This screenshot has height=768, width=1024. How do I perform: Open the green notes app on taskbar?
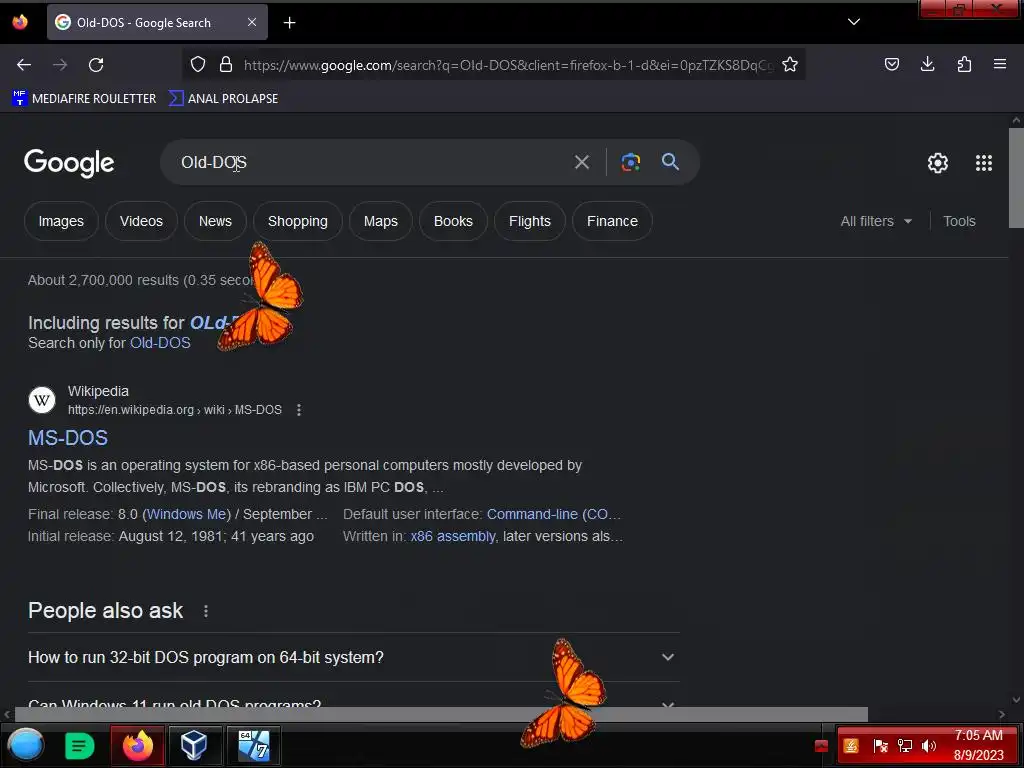(x=80, y=745)
